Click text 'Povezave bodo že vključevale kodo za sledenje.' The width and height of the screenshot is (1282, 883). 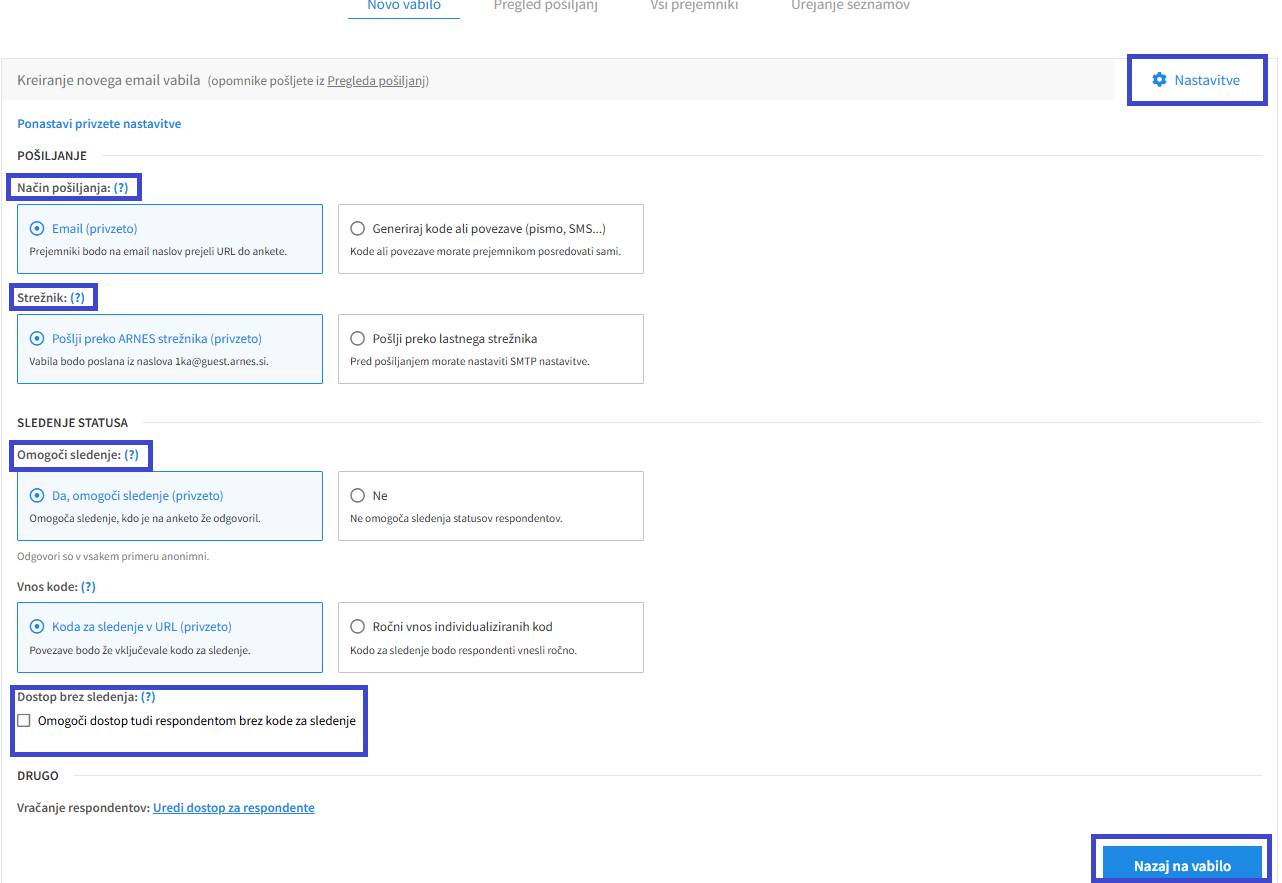[140, 650]
